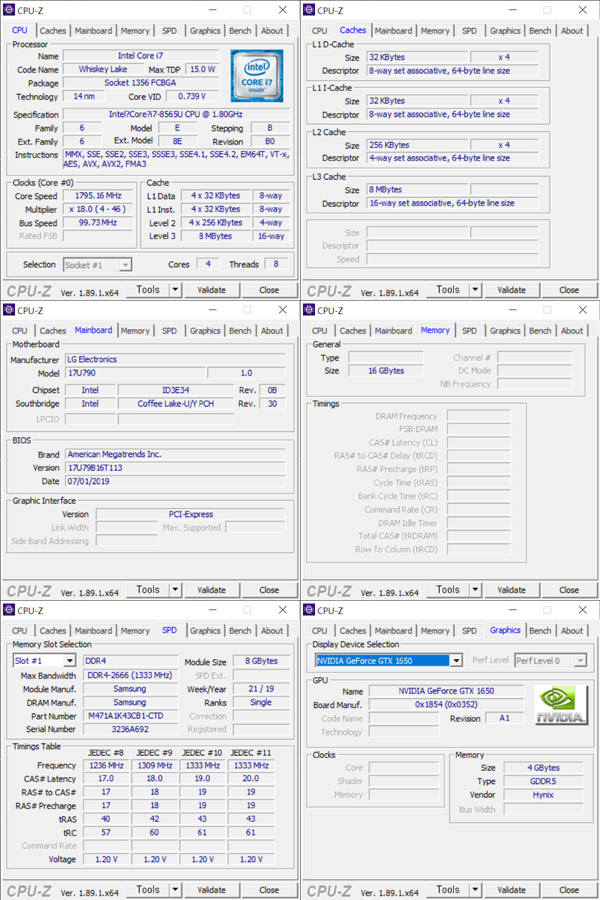Viewport: 600px width, 900px height.
Task: Switch to Bench tab in the CPU-tab window
Action: [x=240, y=31]
